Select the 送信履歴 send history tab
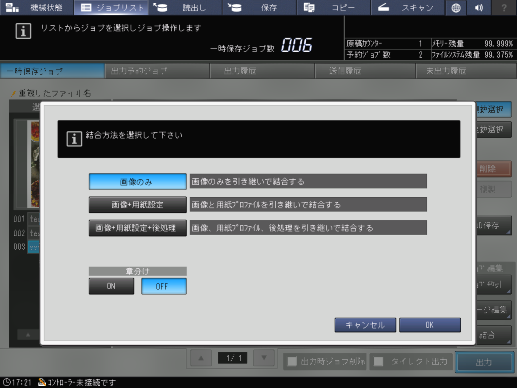This screenshot has height=388, width=517. point(365,71)
